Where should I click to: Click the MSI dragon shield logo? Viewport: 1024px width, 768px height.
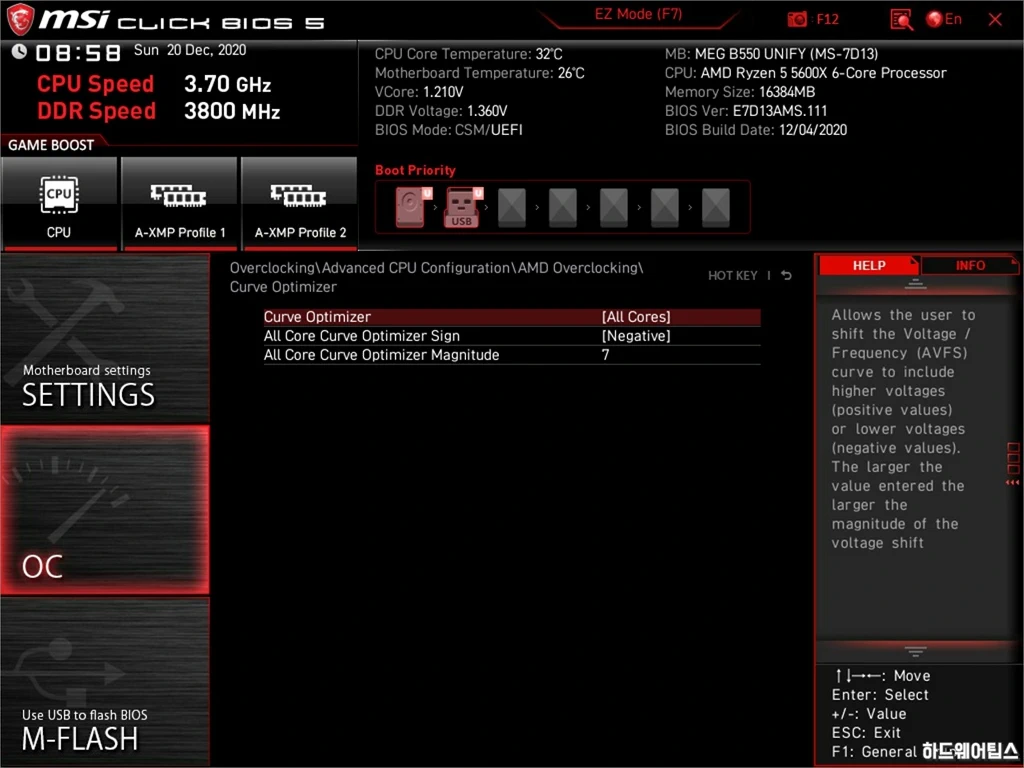pyautogui.click(x=20, y=20)
